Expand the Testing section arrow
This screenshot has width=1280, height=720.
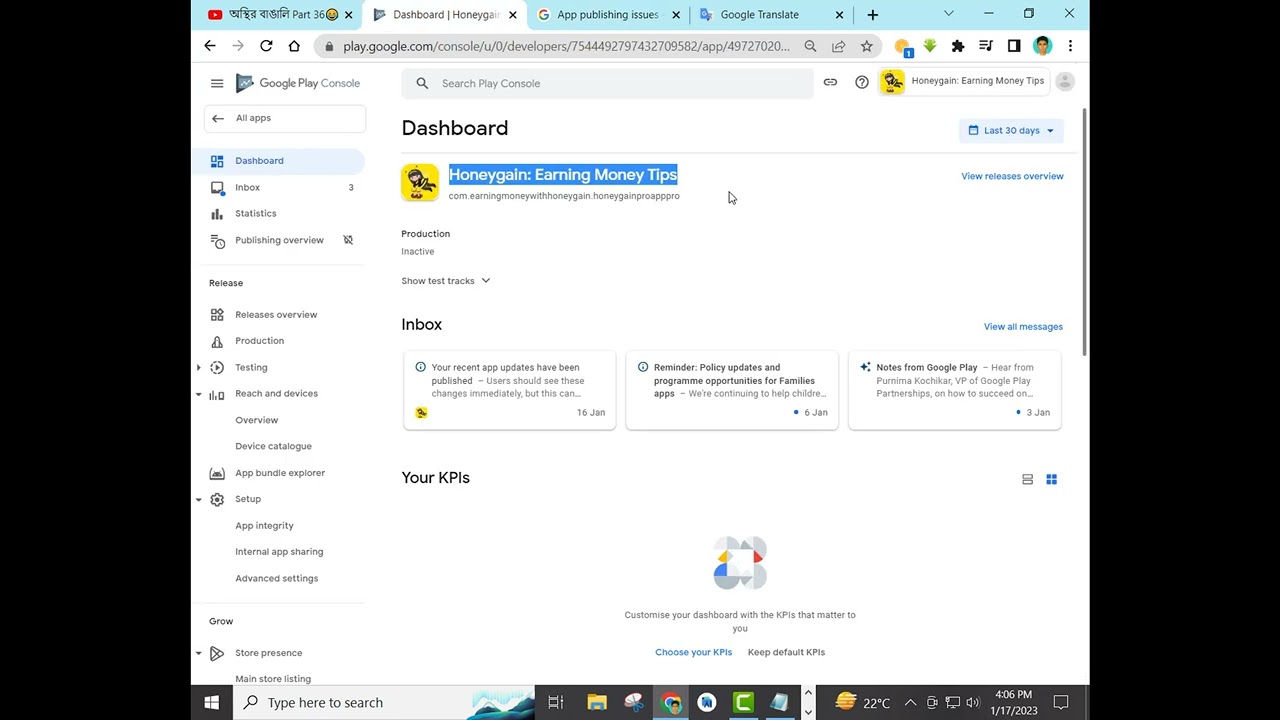[x=198, y=368]
